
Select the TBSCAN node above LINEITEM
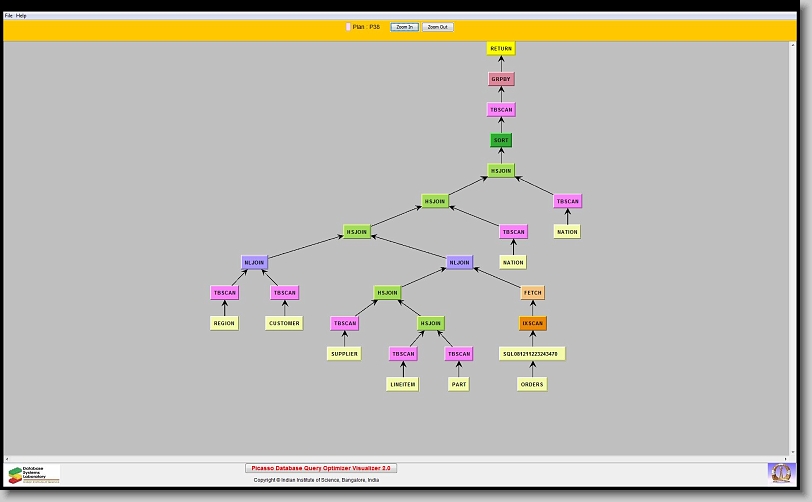pos(403,354)
